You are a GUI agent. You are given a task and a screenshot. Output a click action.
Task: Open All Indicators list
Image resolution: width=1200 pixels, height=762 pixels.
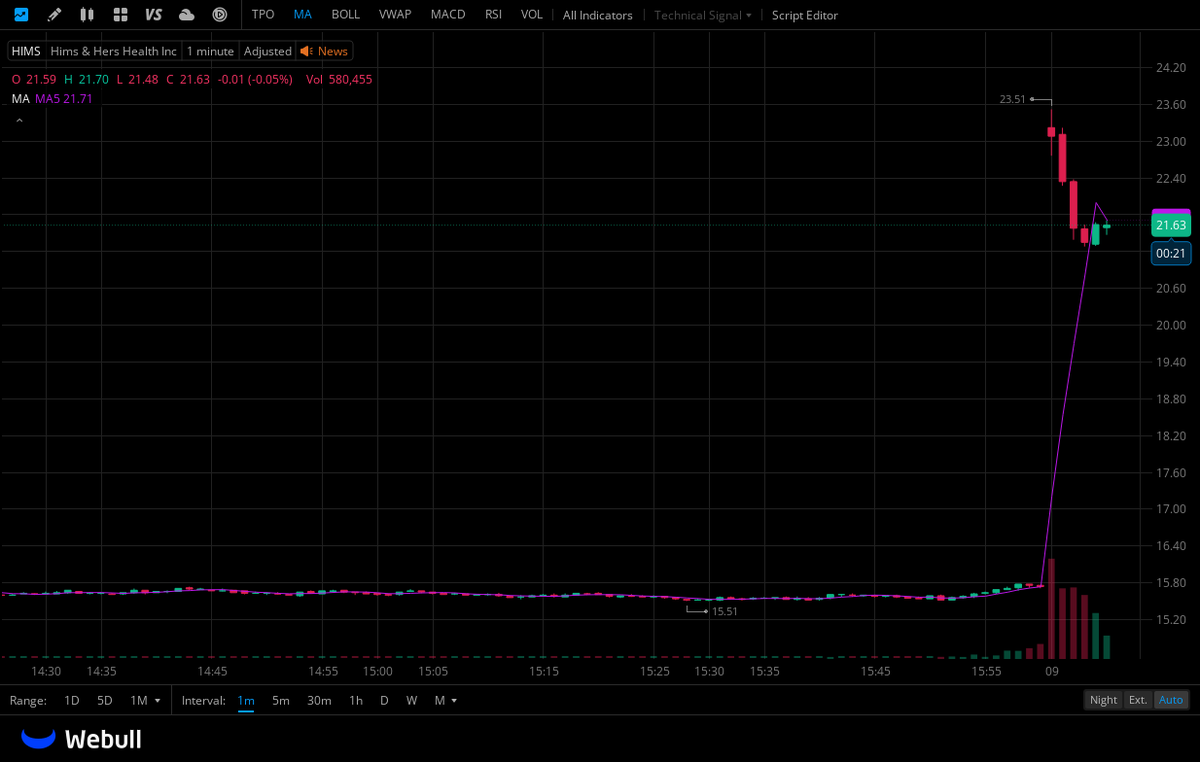click(x=598, y=15)
